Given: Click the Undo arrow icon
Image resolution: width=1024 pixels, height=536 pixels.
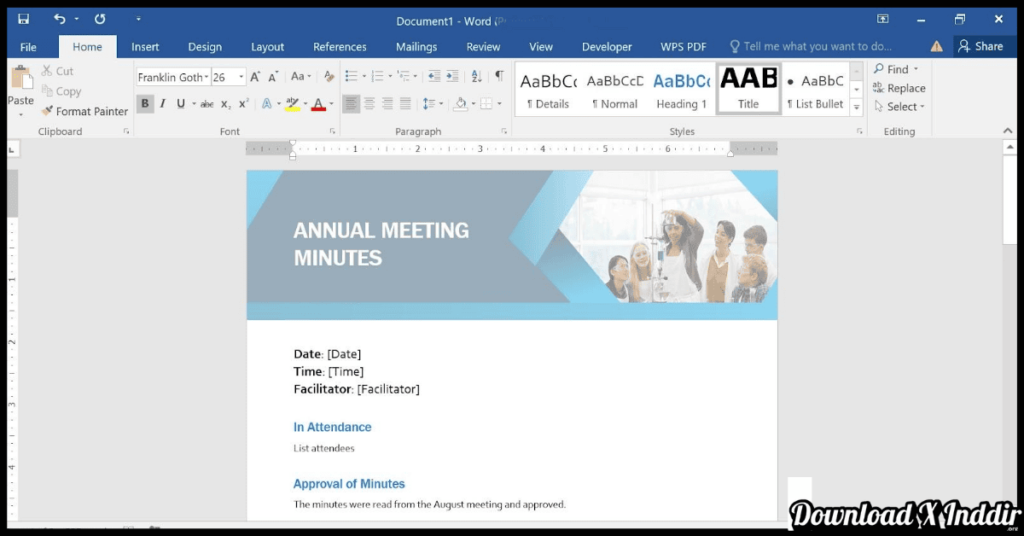Looking at the screenshot, I should (59, 19).
